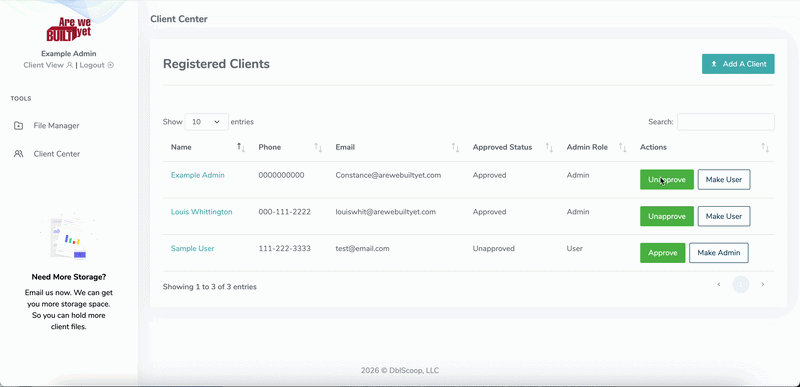Open the Example Admin client link
Image resolution: width=800 pixels, height=387 pixels.
[197, 175]
